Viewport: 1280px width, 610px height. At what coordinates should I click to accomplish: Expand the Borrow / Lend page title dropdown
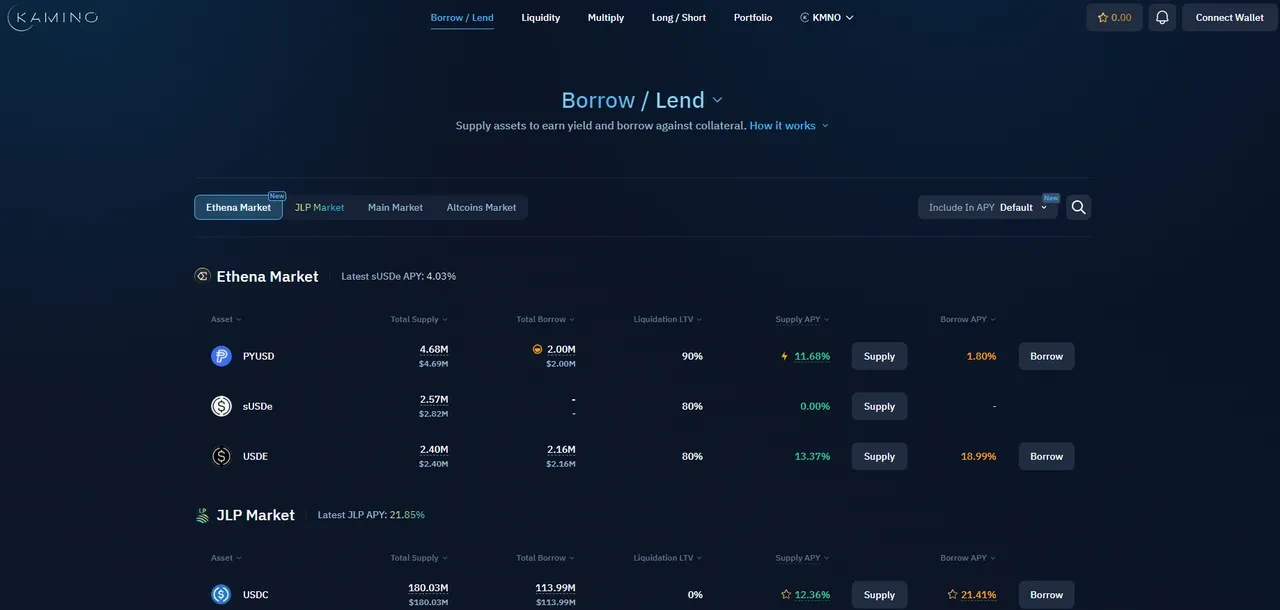717,100
